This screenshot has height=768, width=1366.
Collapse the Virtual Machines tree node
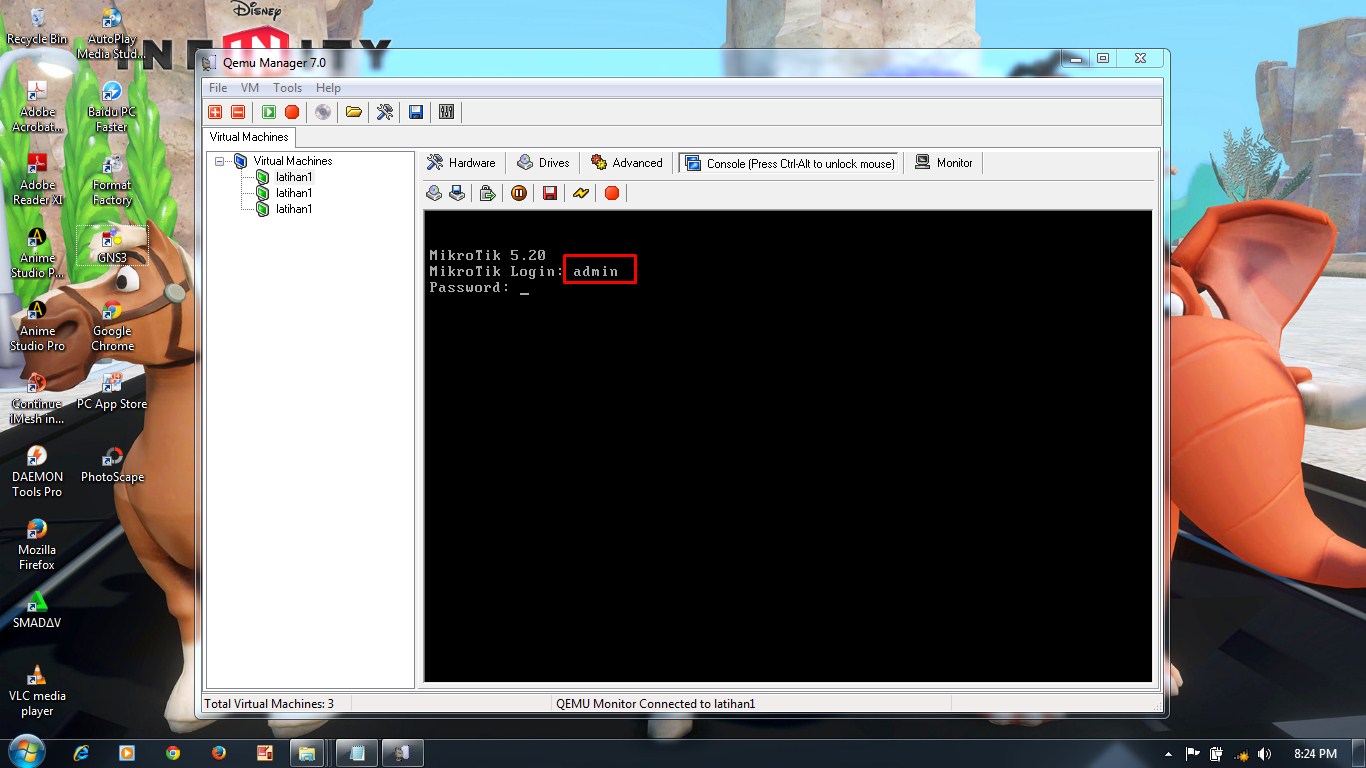(x=220, y=161)
